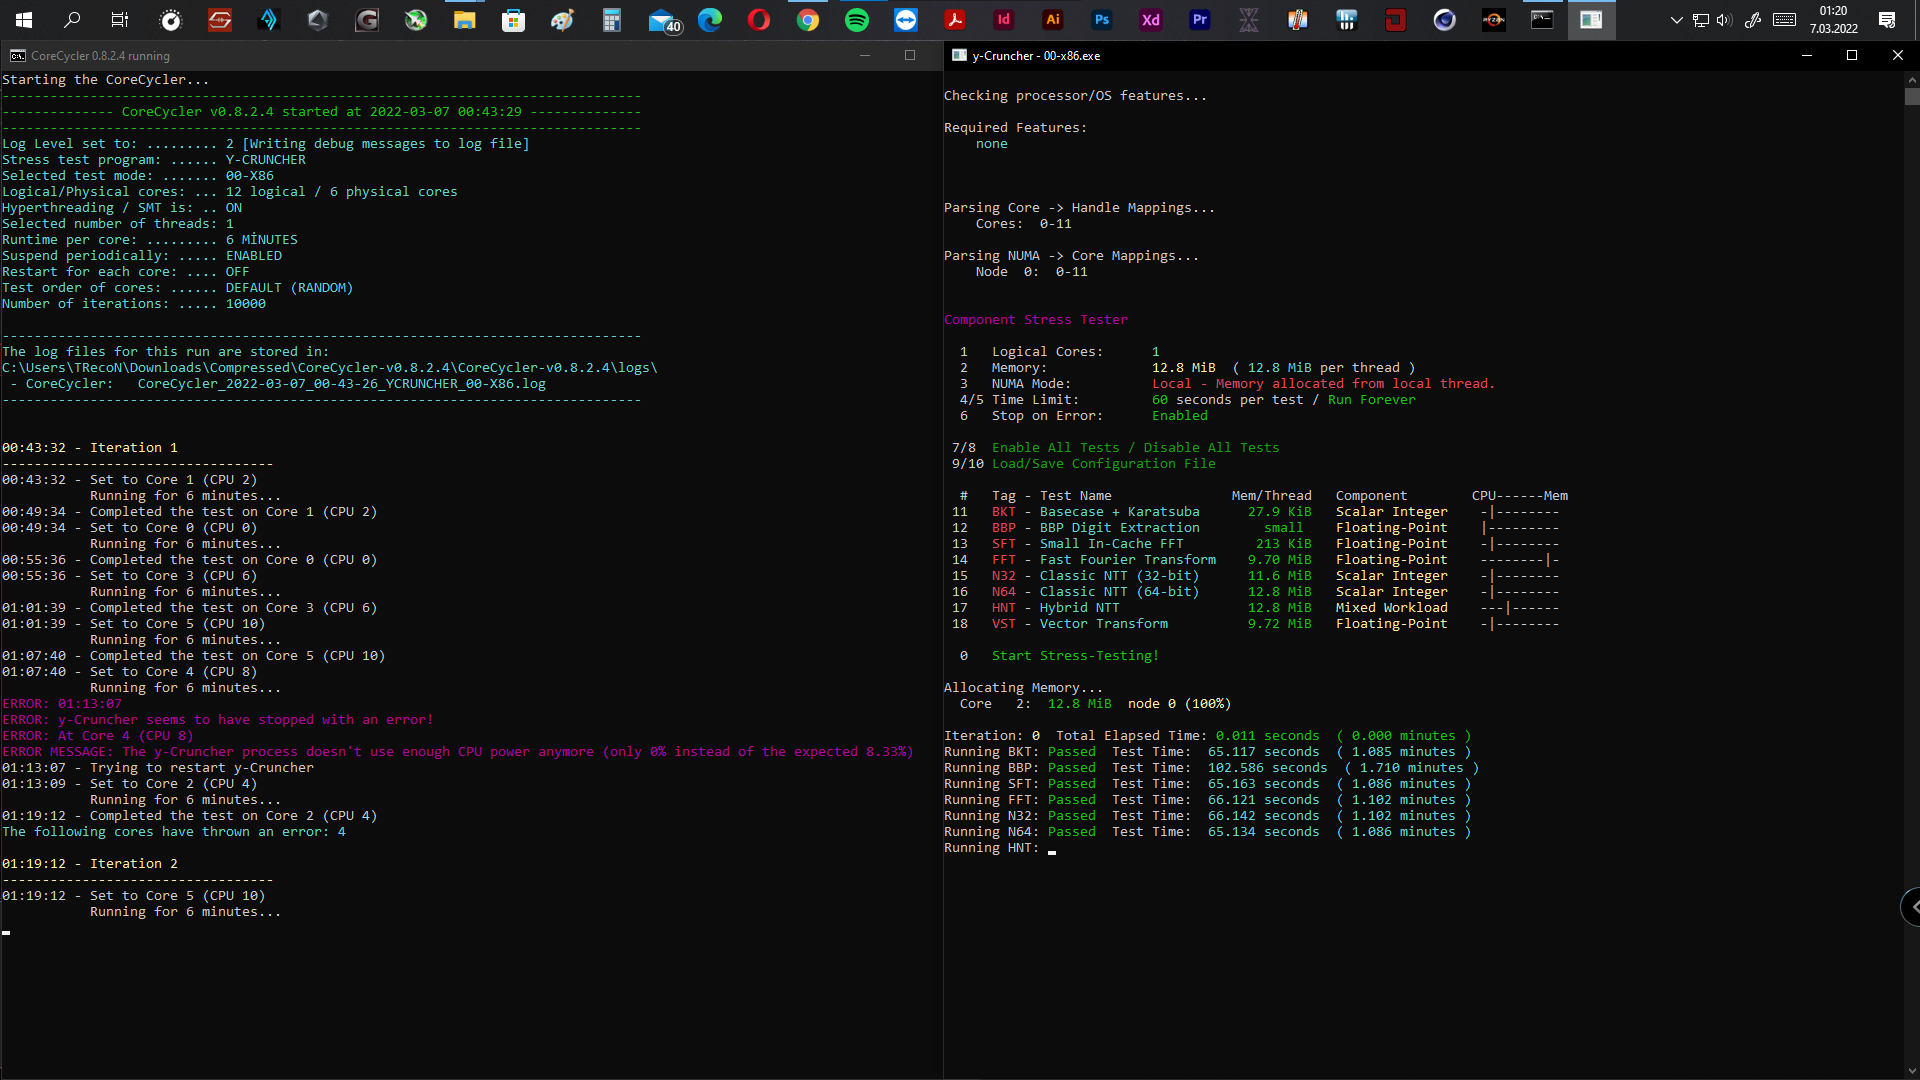Open Windows Ink pen workspace icon
This screenshot has width=1920, height=1080.
point(1753,20)
